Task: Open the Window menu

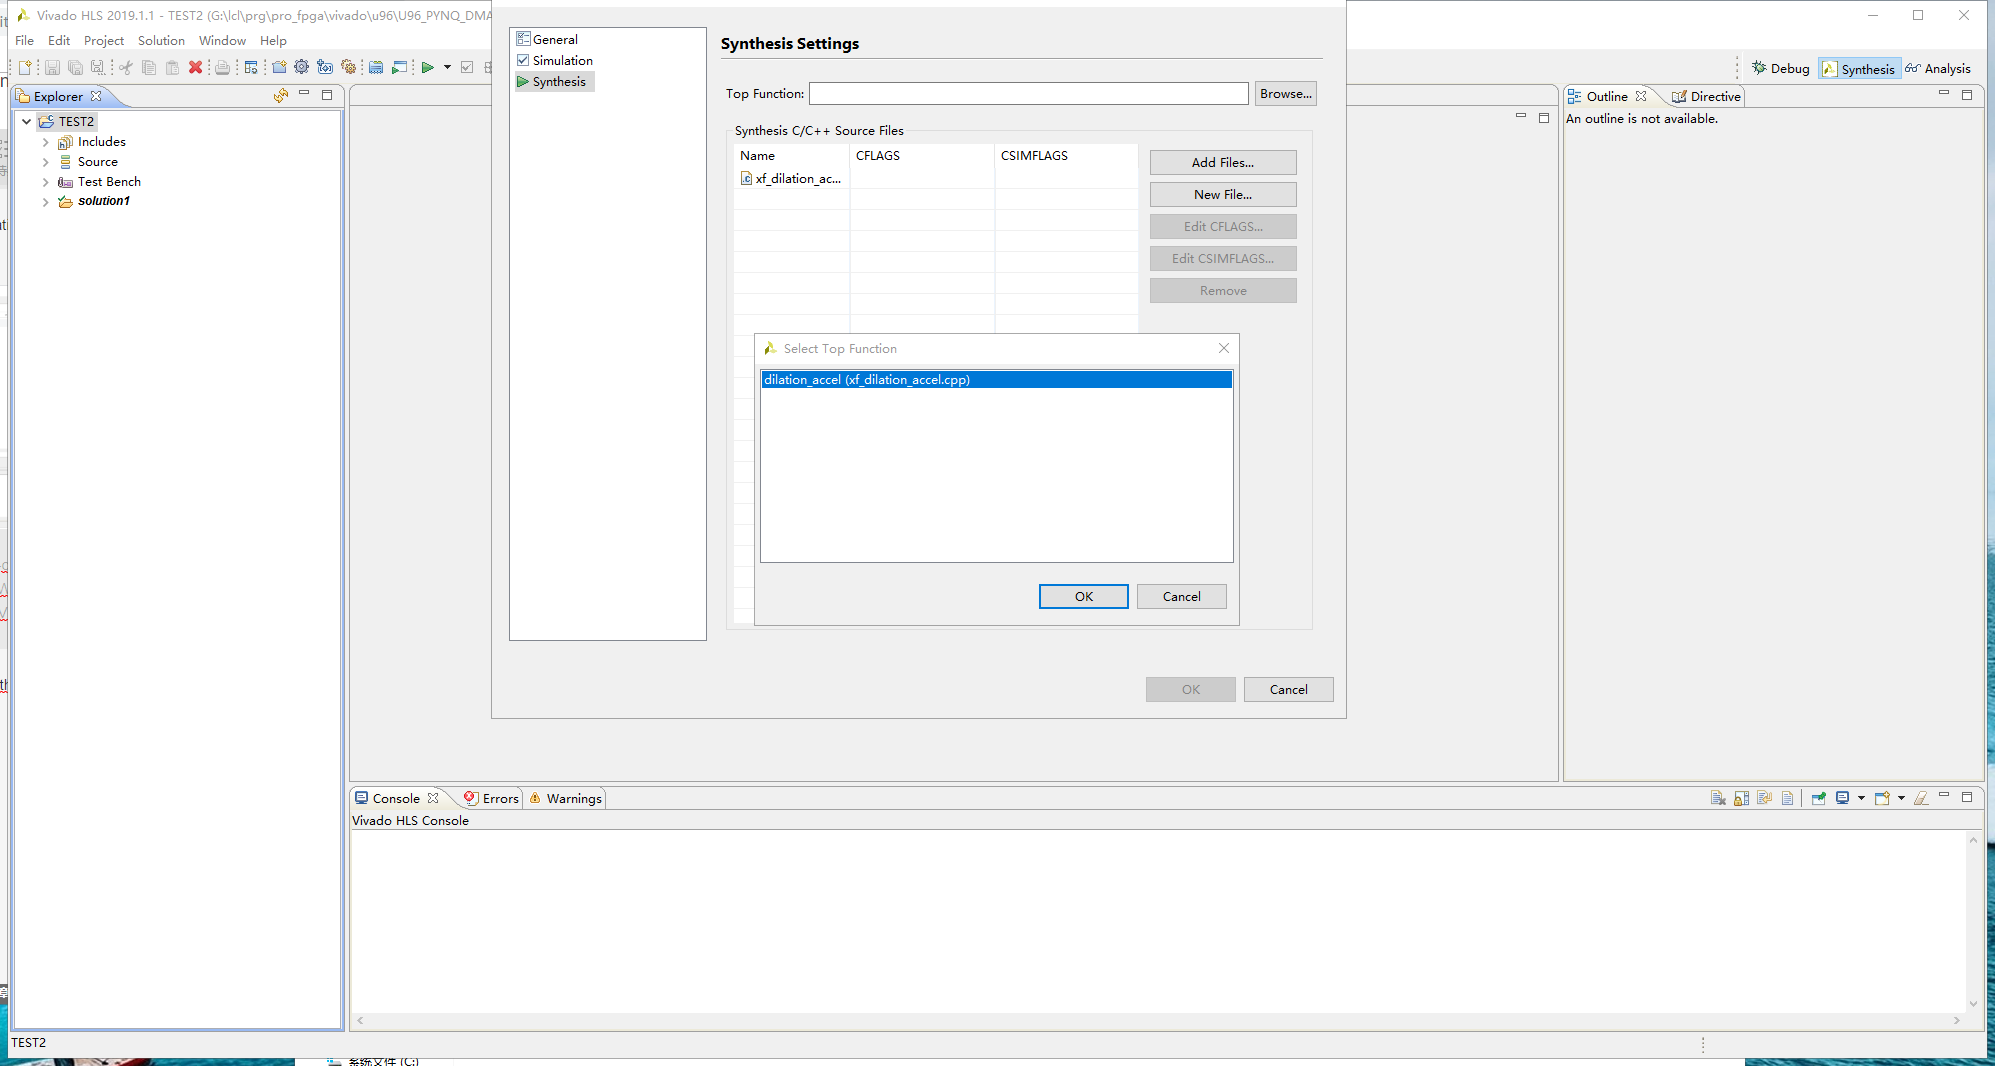Action: click(x=222, y=40)
